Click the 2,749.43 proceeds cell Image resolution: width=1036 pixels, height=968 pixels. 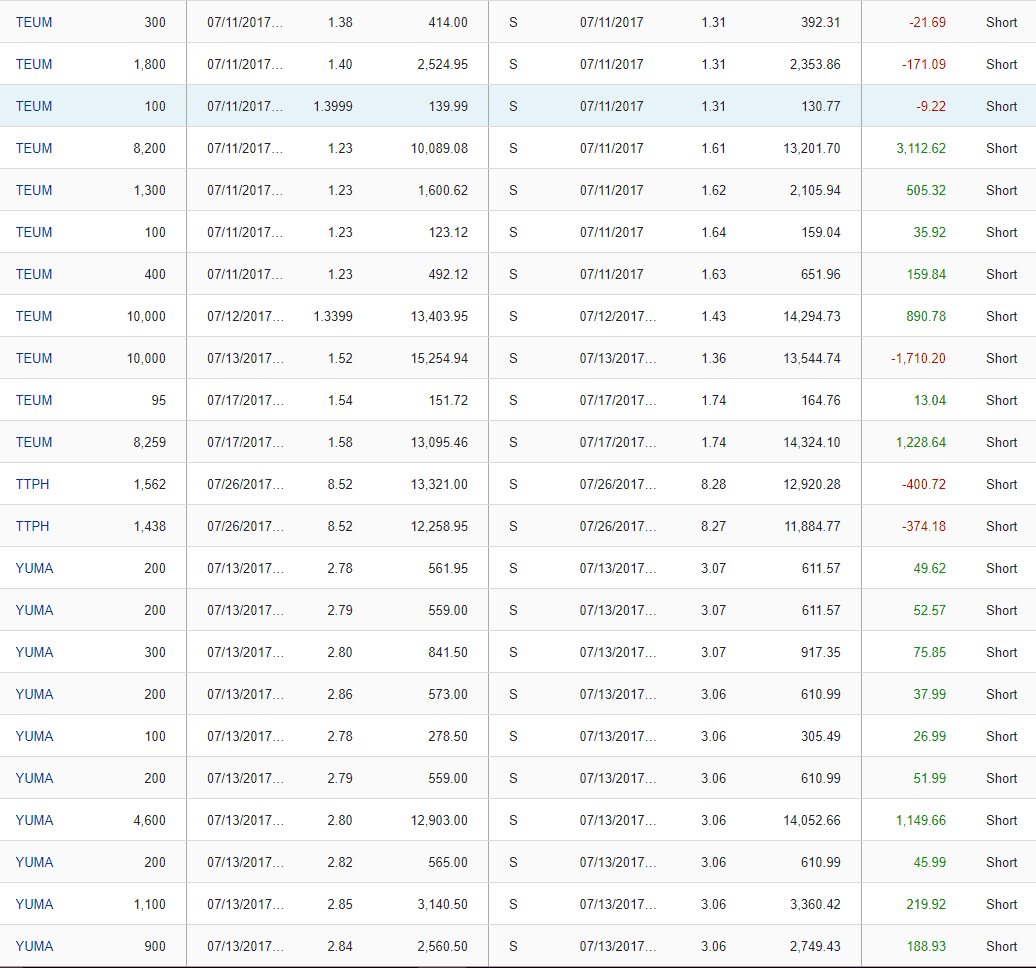pyautogui.click(x=815, y=946)
